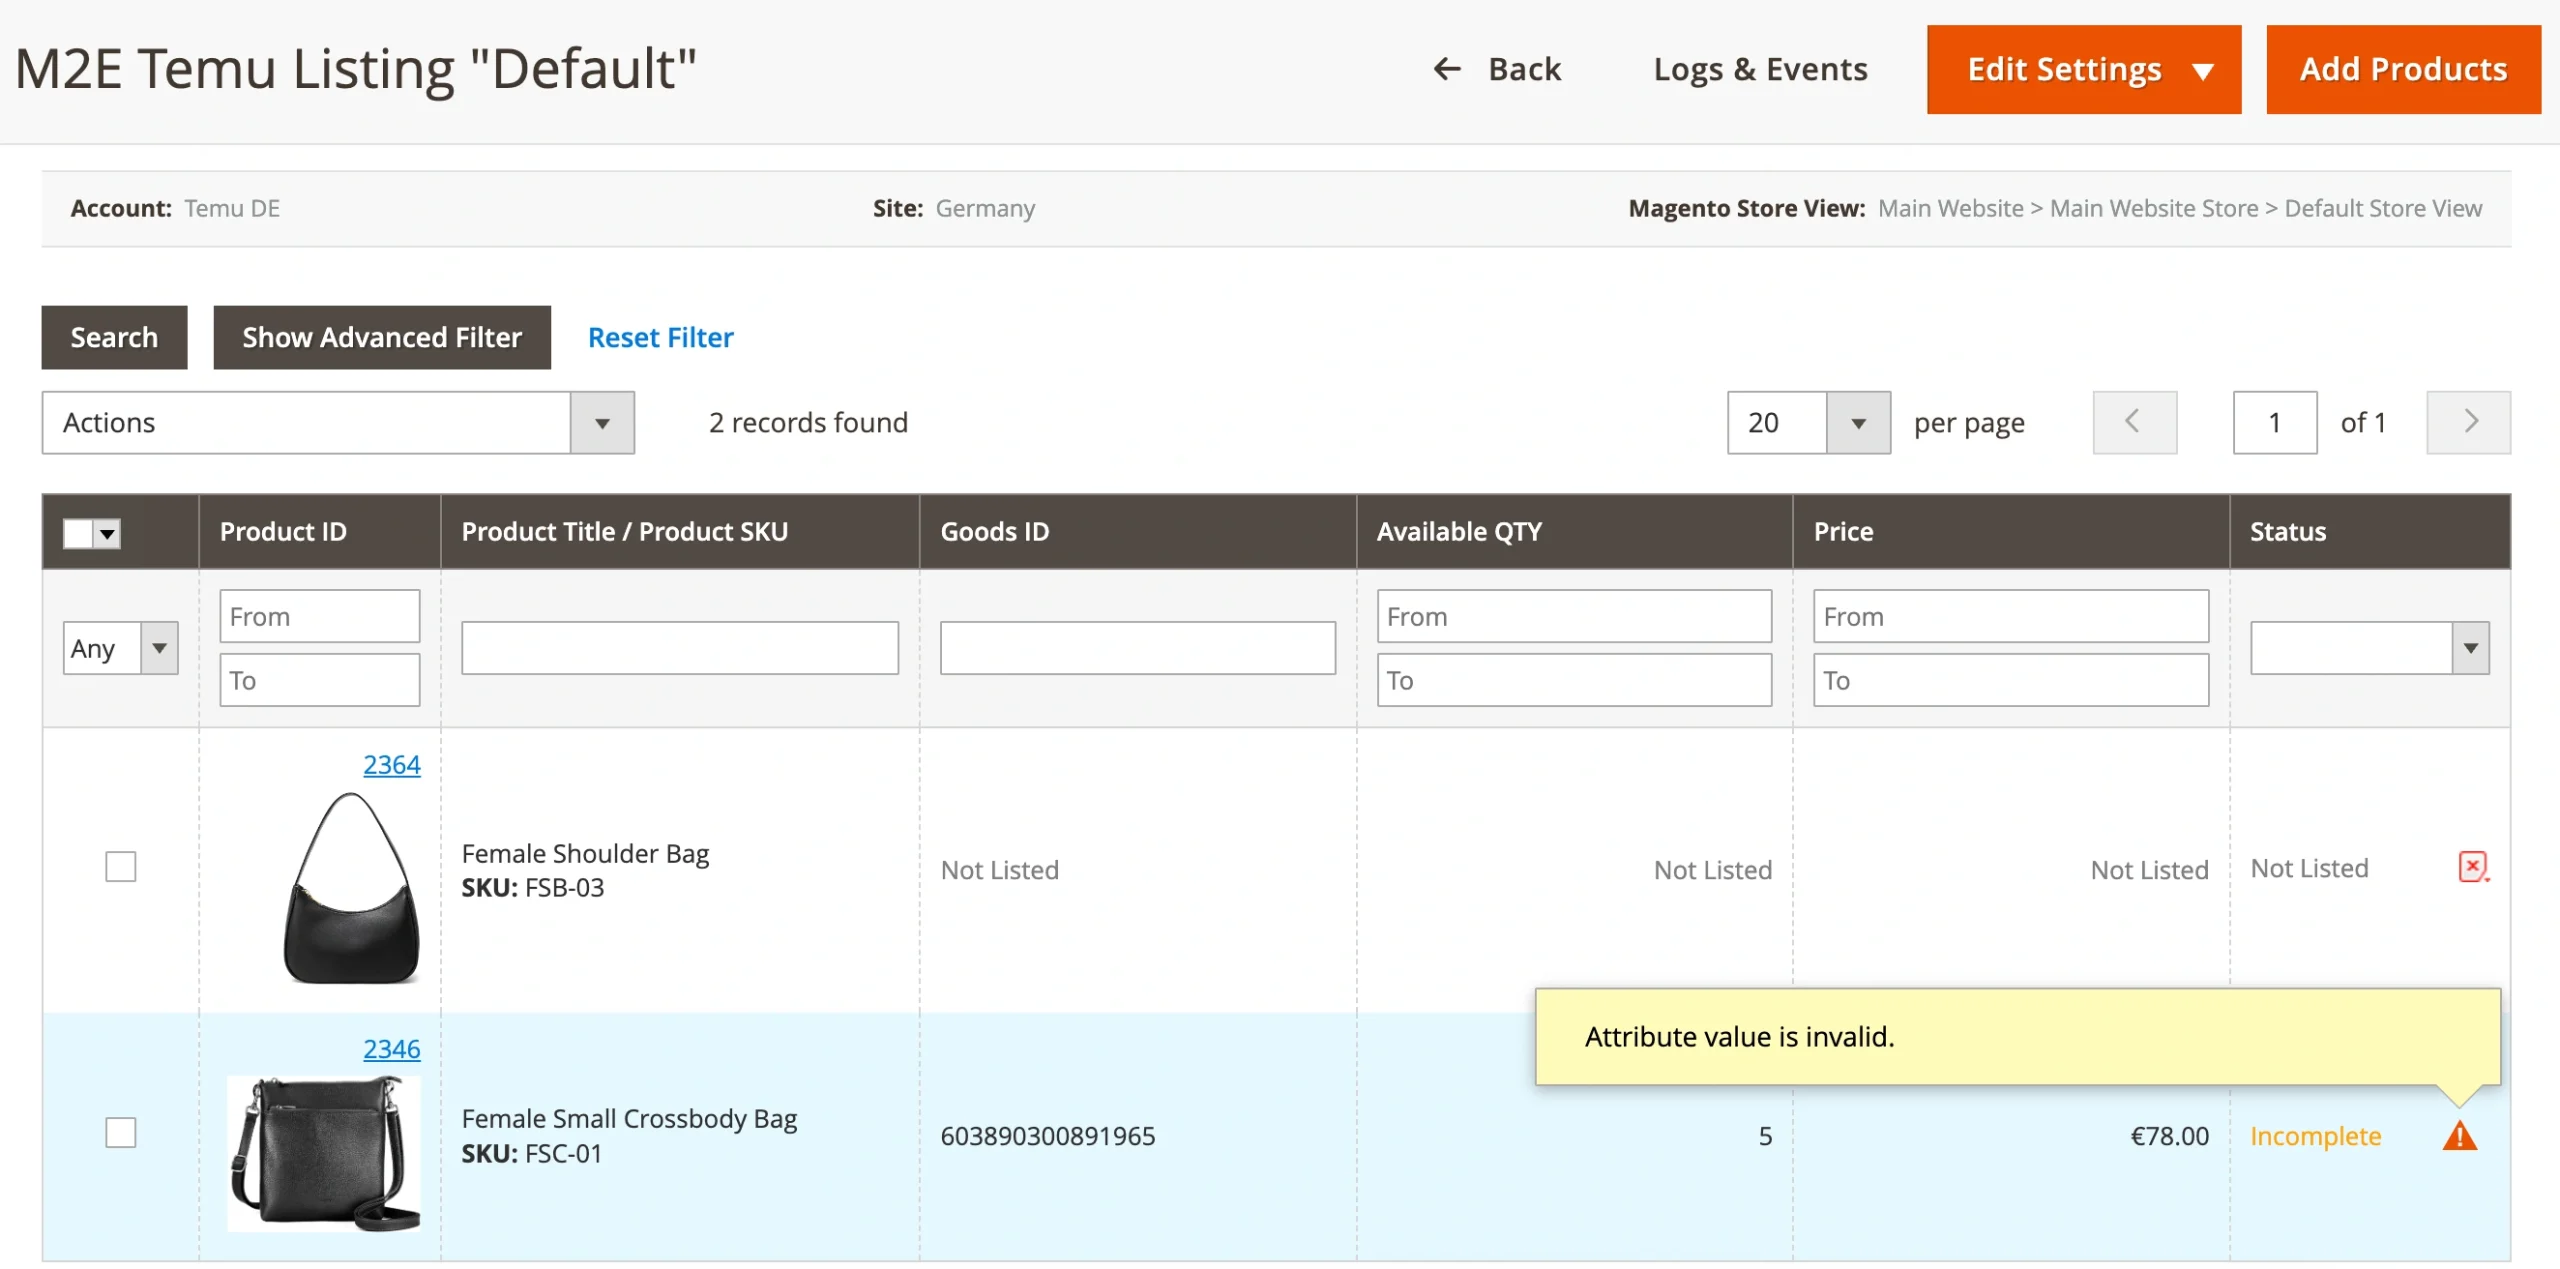Click the page number input field
The height and width of the screenshot is (1269, 2560).
coord(2275,422)
